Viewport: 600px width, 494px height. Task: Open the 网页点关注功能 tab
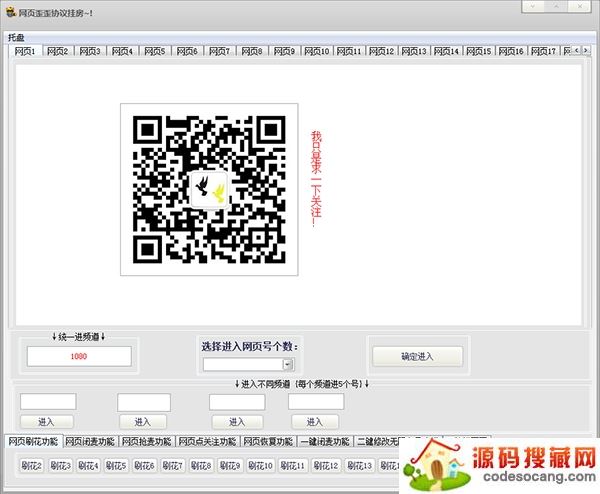click(207, 442)
